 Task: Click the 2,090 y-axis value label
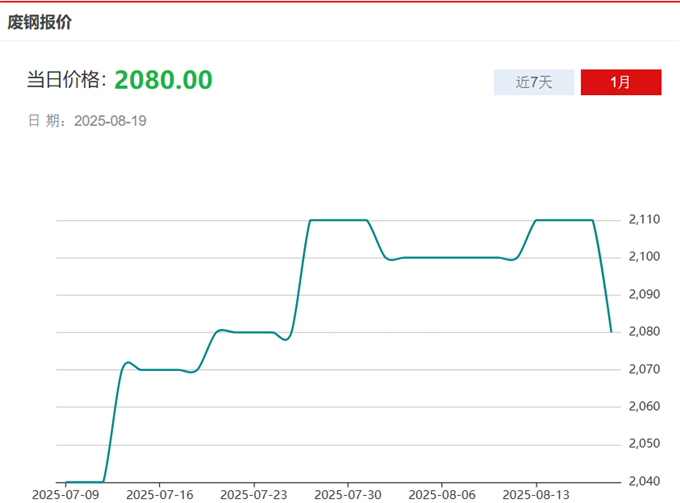point(645,294)
